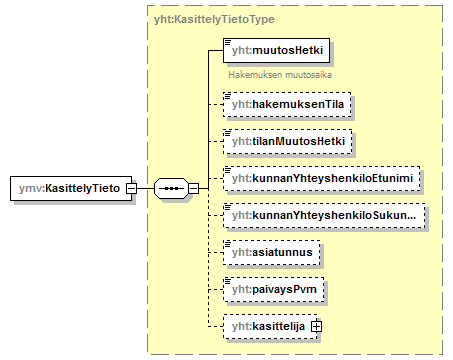Select the yht:kasittelija element box

[x=270, y=326]
